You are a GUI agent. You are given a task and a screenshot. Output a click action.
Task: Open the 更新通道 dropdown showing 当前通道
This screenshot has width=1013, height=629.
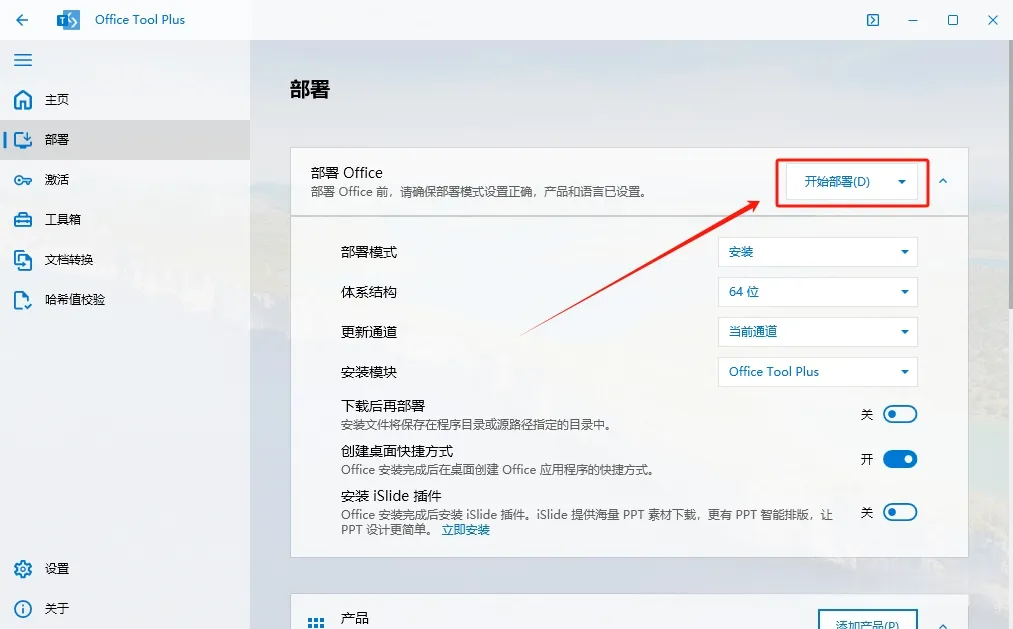[x=817, y=332]
